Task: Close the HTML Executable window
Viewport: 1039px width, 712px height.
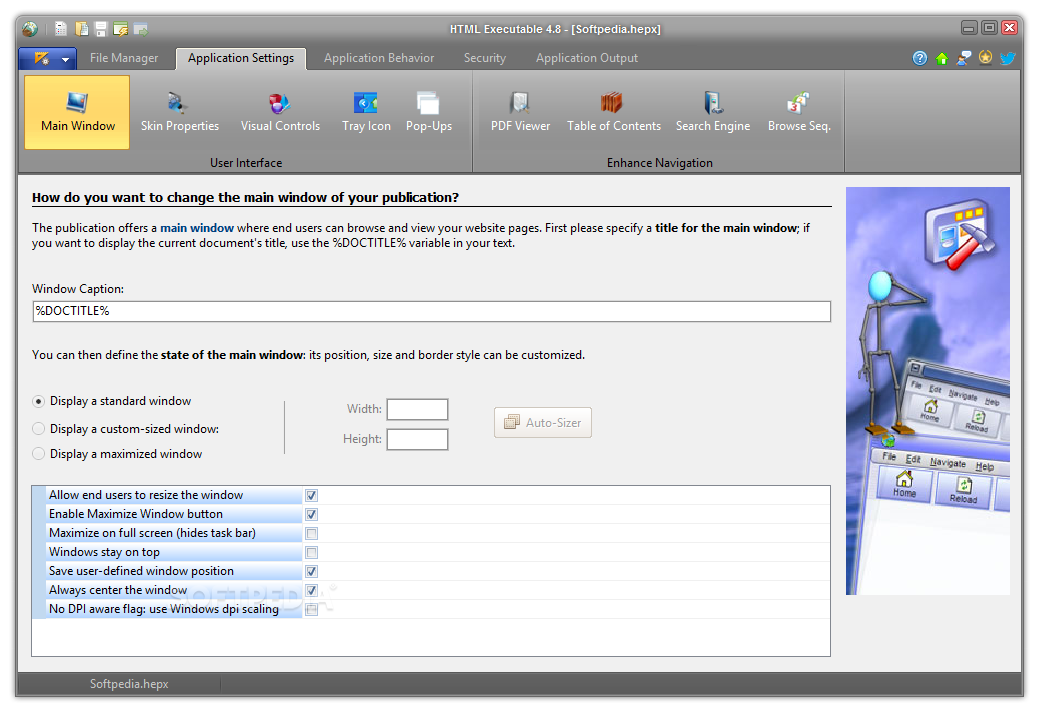Action: 1010,28
